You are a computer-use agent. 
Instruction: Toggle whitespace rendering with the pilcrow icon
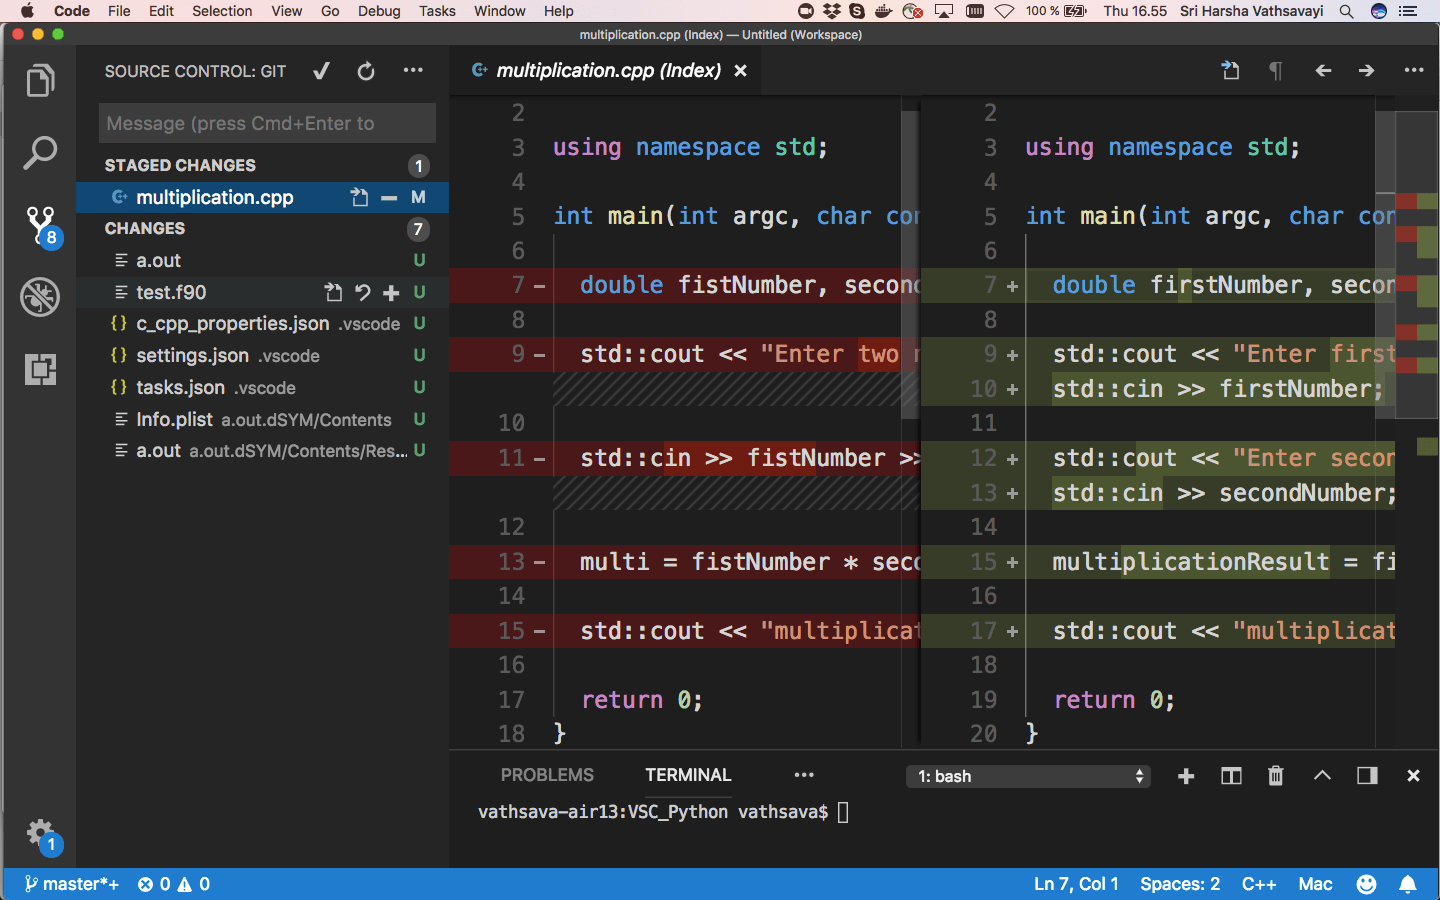[1275, 71]
